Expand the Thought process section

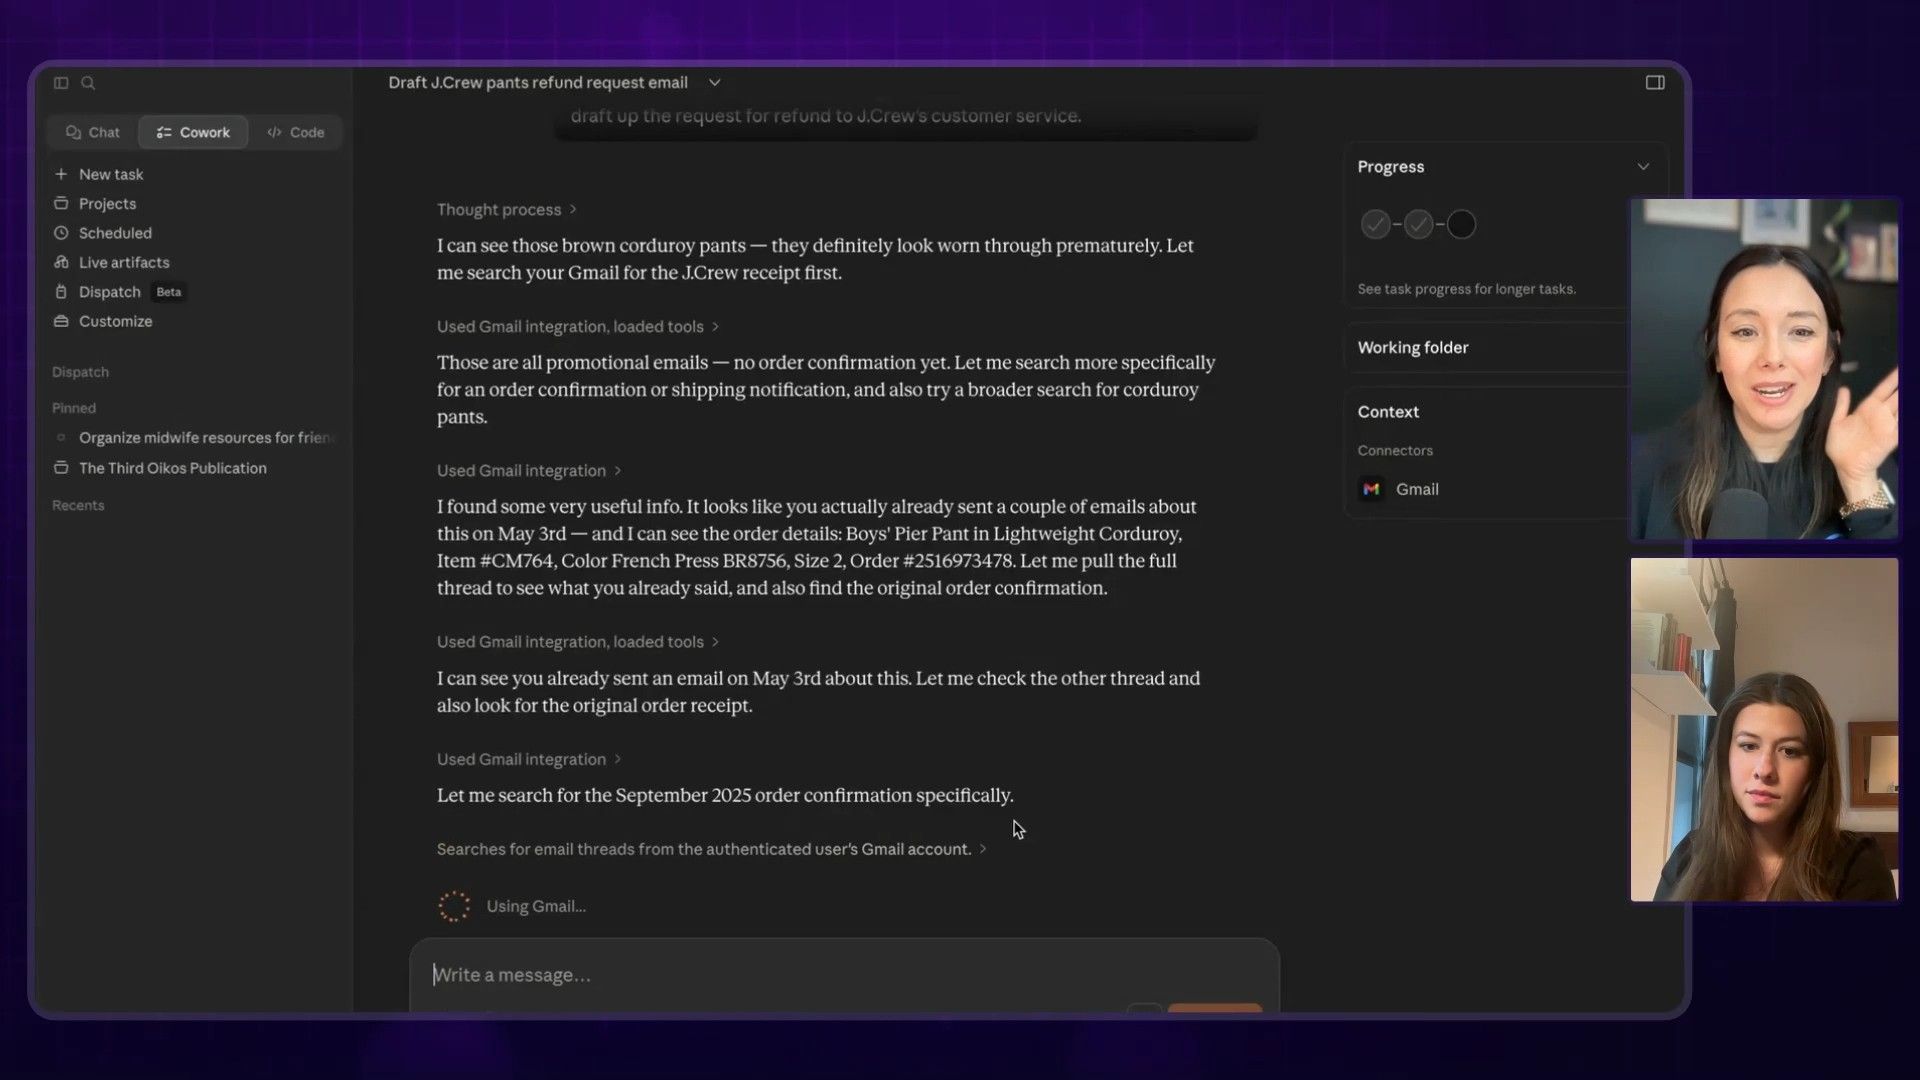[x=506, y=210]
